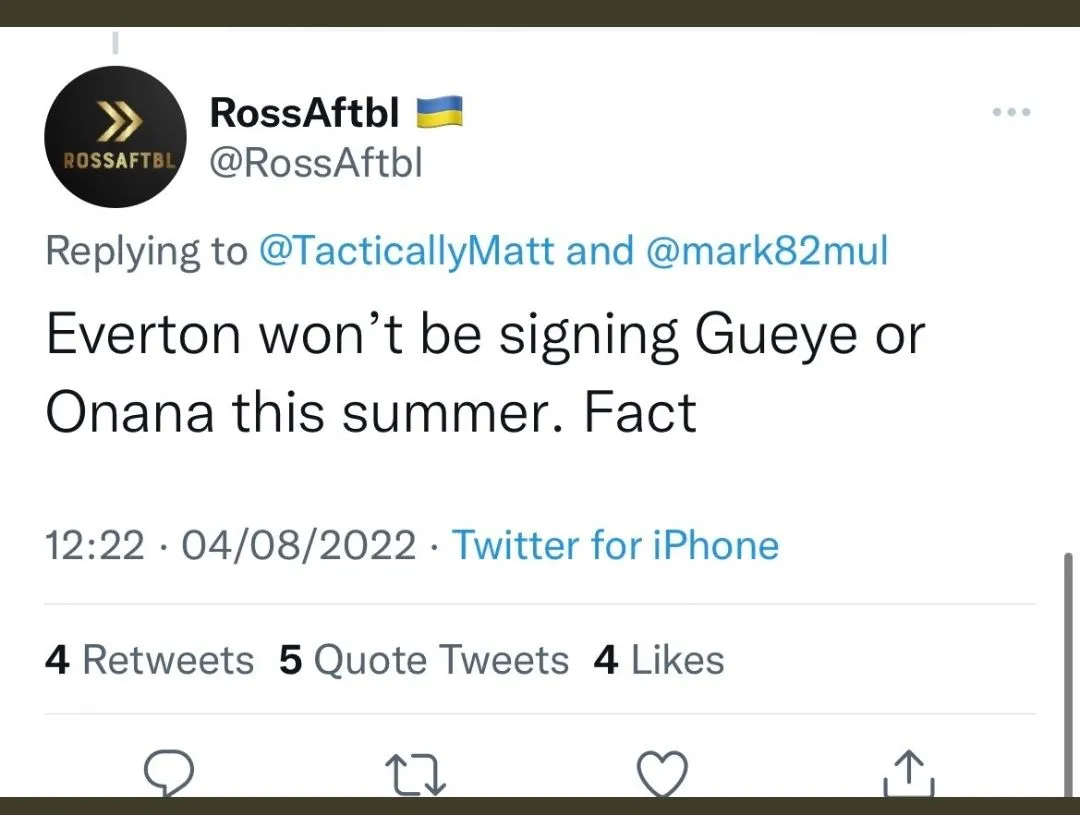Open the @TacticallyMatt mention link
The height and width of the screenshot is (815, 1080).
(x=406, y=250)
